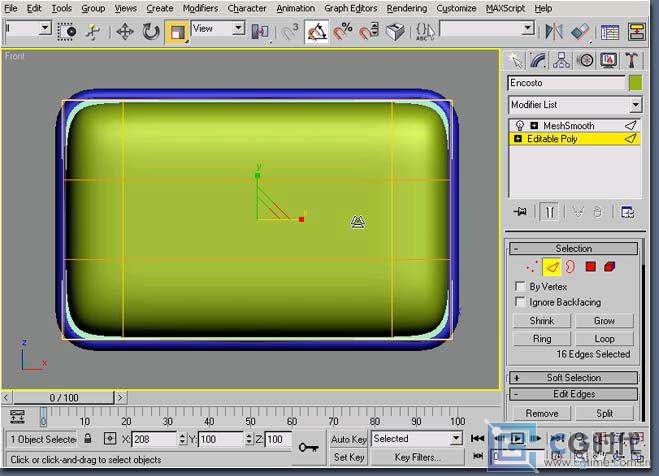Select Border sub-object level
Screen dimensions: 659x476
(x=570, y=267)
